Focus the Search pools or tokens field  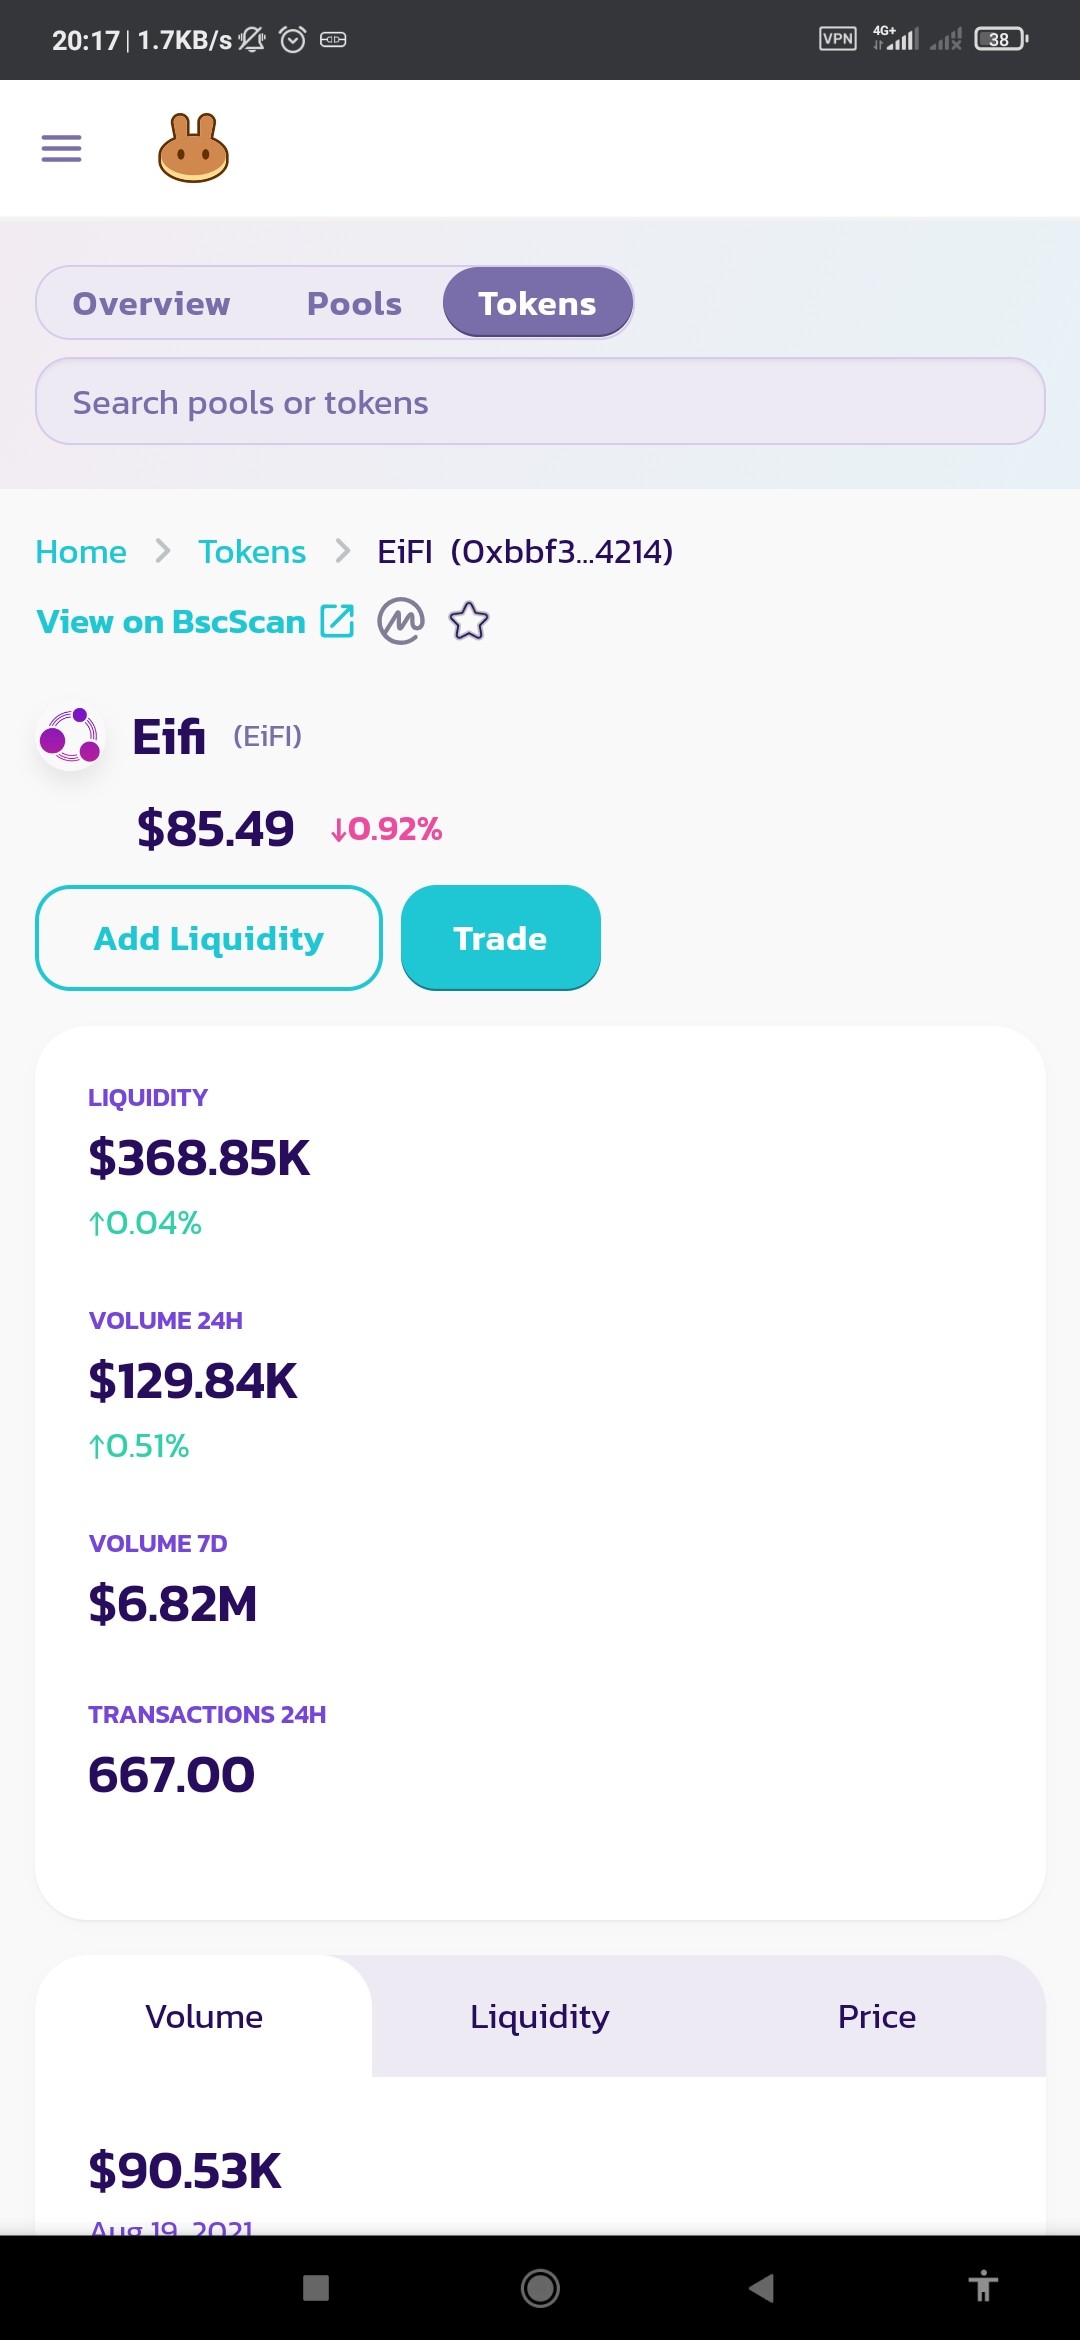(540, 401)
